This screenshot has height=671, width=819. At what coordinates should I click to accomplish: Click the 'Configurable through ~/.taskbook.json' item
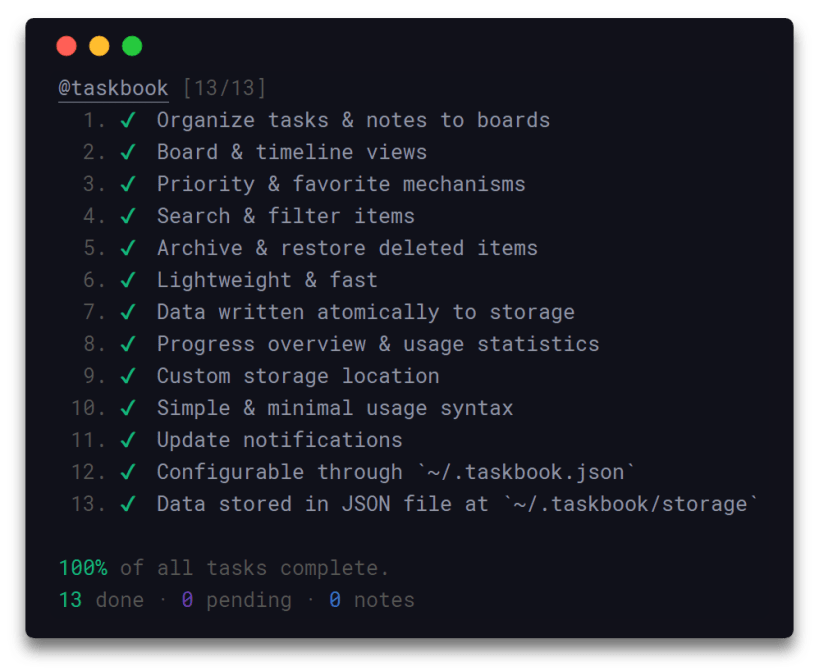(396, 472)
